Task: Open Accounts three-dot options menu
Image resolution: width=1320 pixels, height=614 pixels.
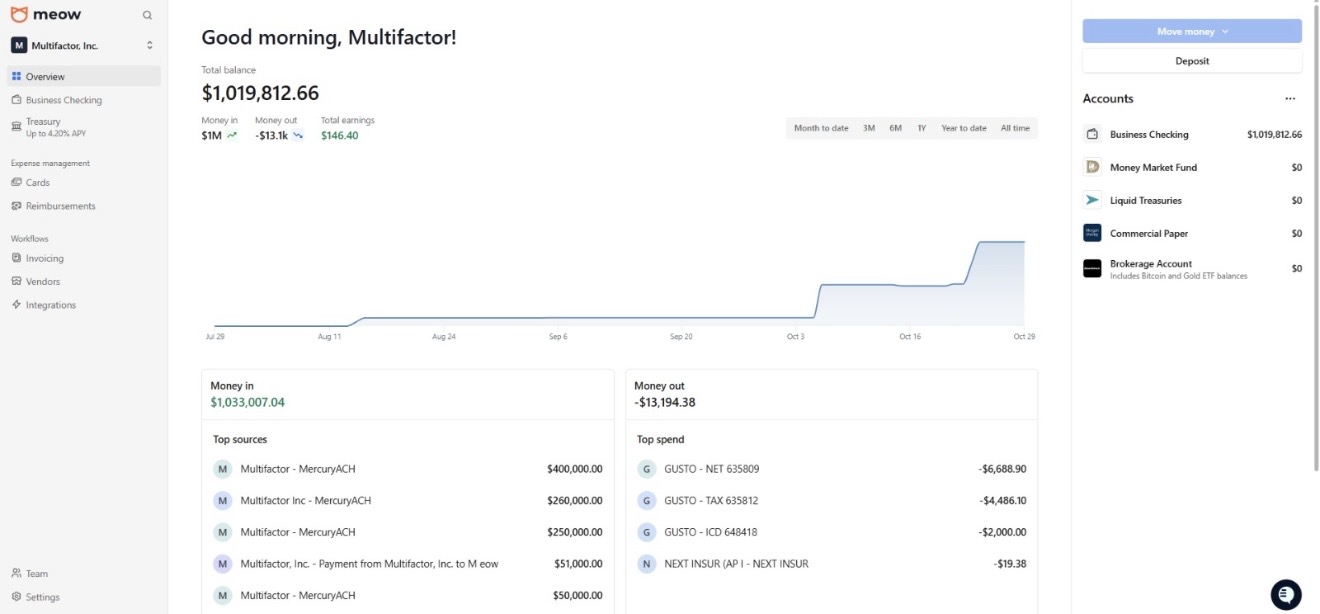Action: (1290, 99)
